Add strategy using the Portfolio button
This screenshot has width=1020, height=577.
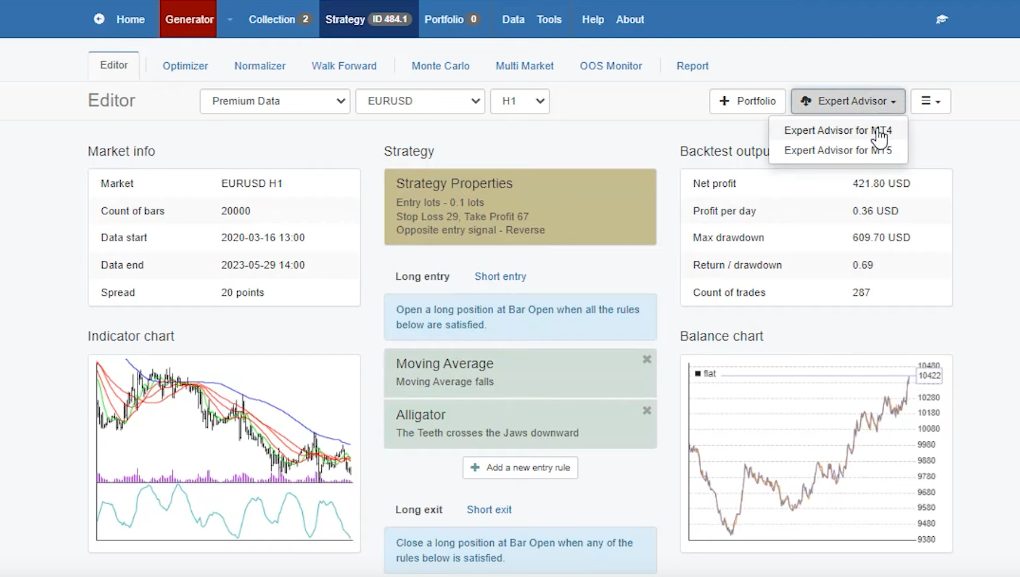point(747,101)
